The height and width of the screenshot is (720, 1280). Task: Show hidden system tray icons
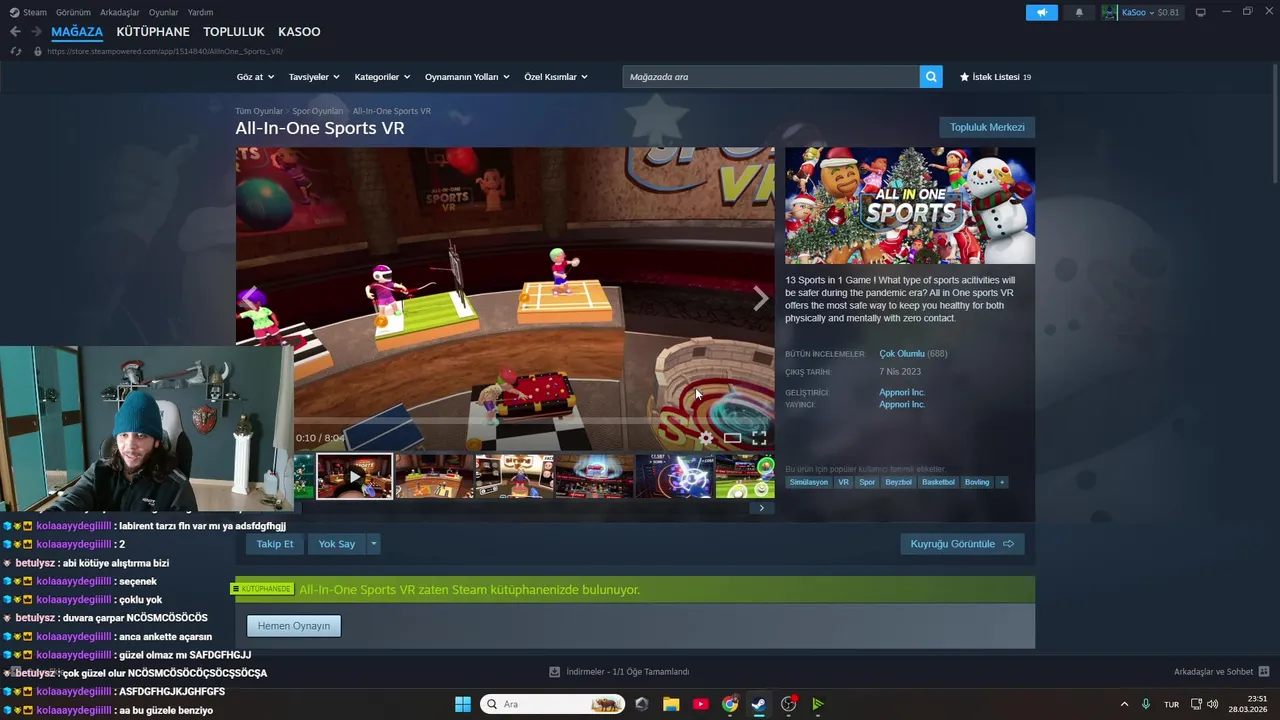tap(1124, 704)
